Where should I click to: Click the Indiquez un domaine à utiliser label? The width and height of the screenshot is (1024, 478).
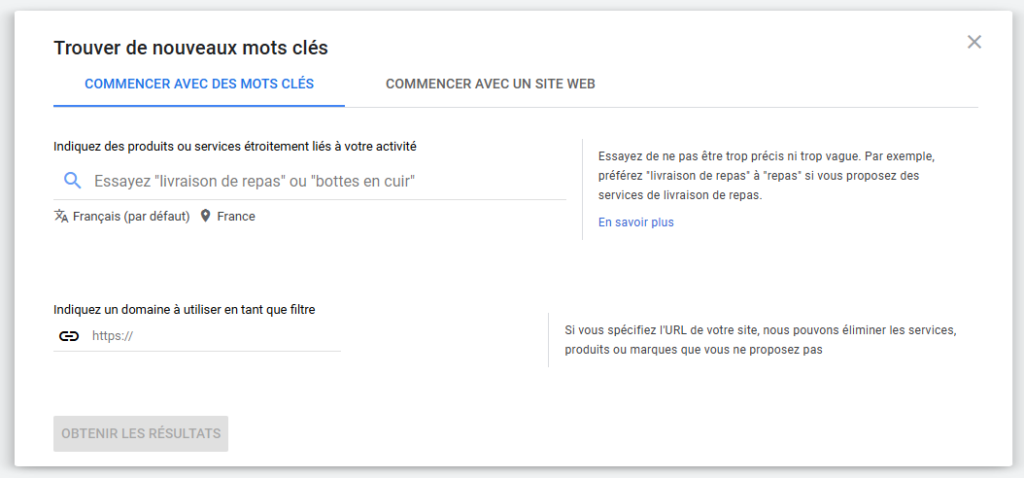[x=185, y=310]
